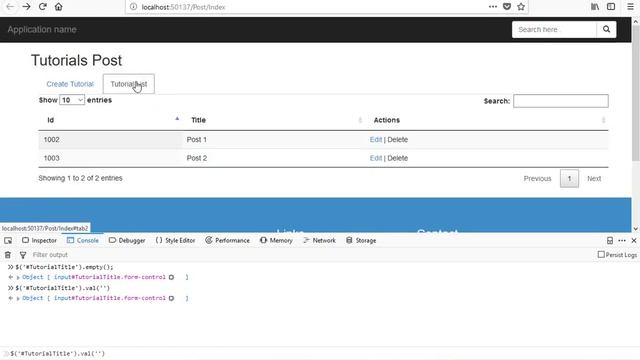Expand the second console Object result
Screen dimensions: 640x360
(x=18, y=299)
